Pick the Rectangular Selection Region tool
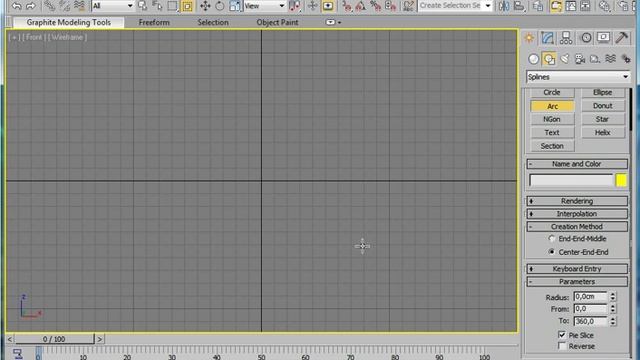The height and width of the screenshot is (360, 640). 172,6
